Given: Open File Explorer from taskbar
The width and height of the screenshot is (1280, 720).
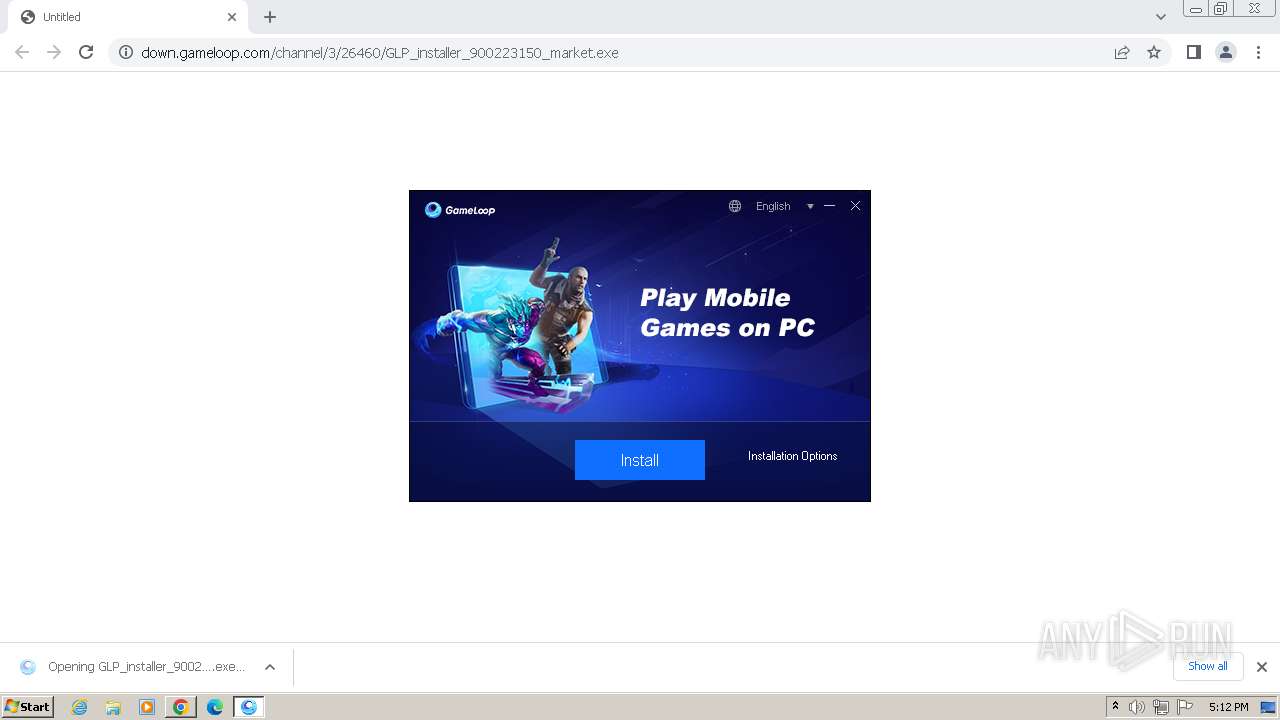Looking at the screenshot, I should [x=113, y=707].
